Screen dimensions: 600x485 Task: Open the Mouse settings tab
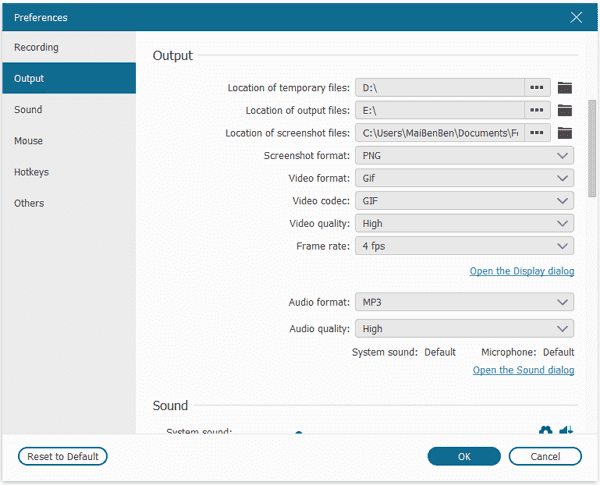29,141
